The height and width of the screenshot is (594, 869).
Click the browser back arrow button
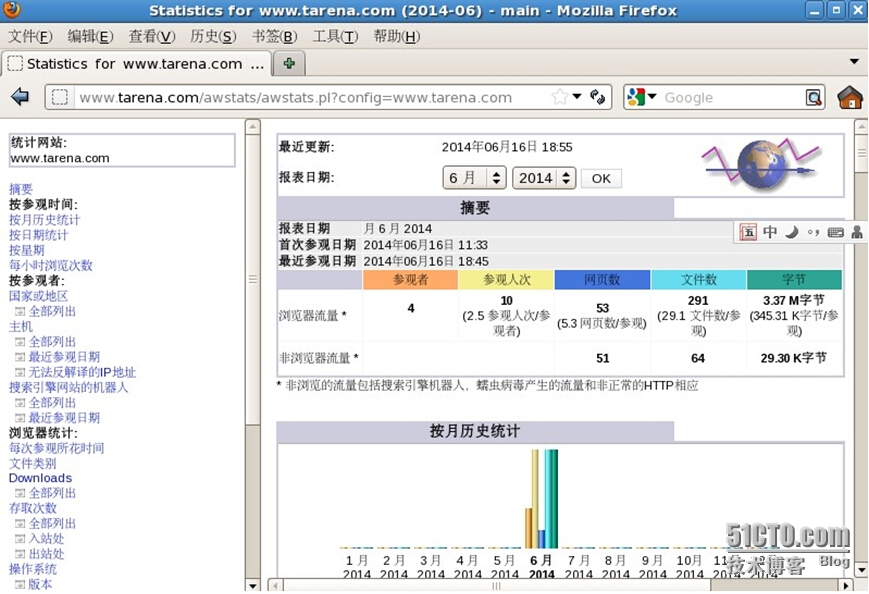(x=20, y=97)
